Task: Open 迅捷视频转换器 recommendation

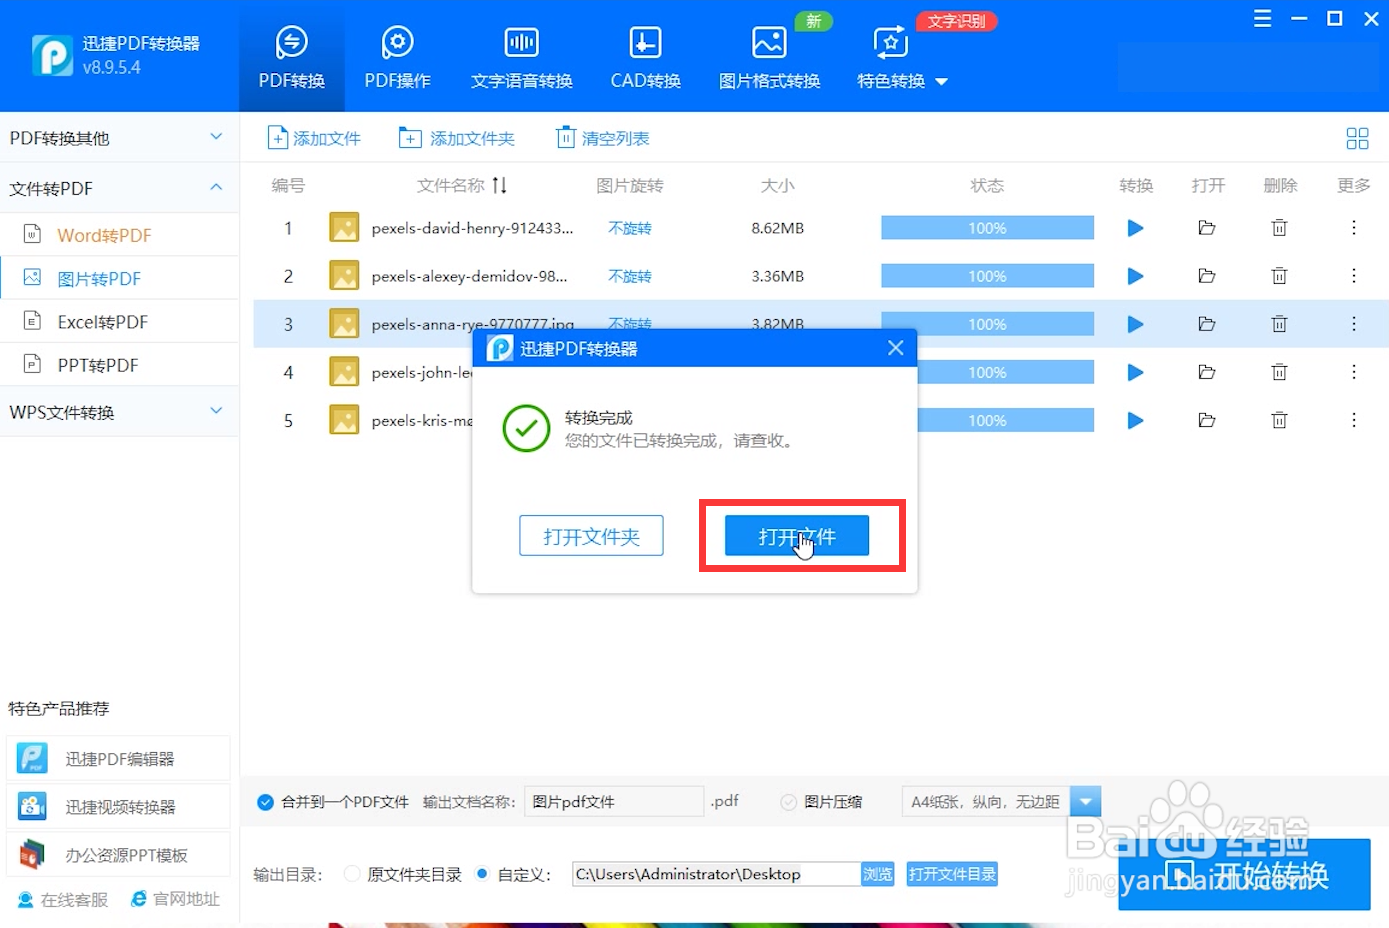Action: (x=118, y=807)
